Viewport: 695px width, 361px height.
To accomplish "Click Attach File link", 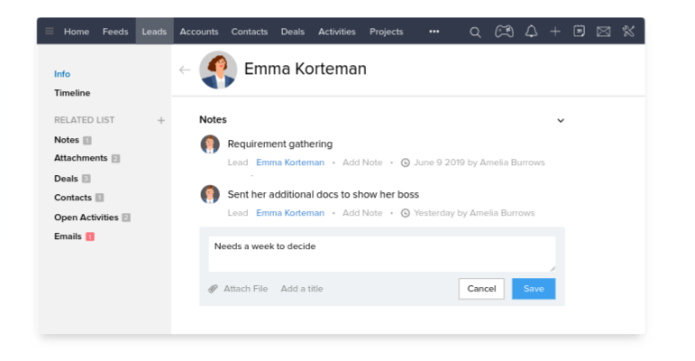I will 246,289.
